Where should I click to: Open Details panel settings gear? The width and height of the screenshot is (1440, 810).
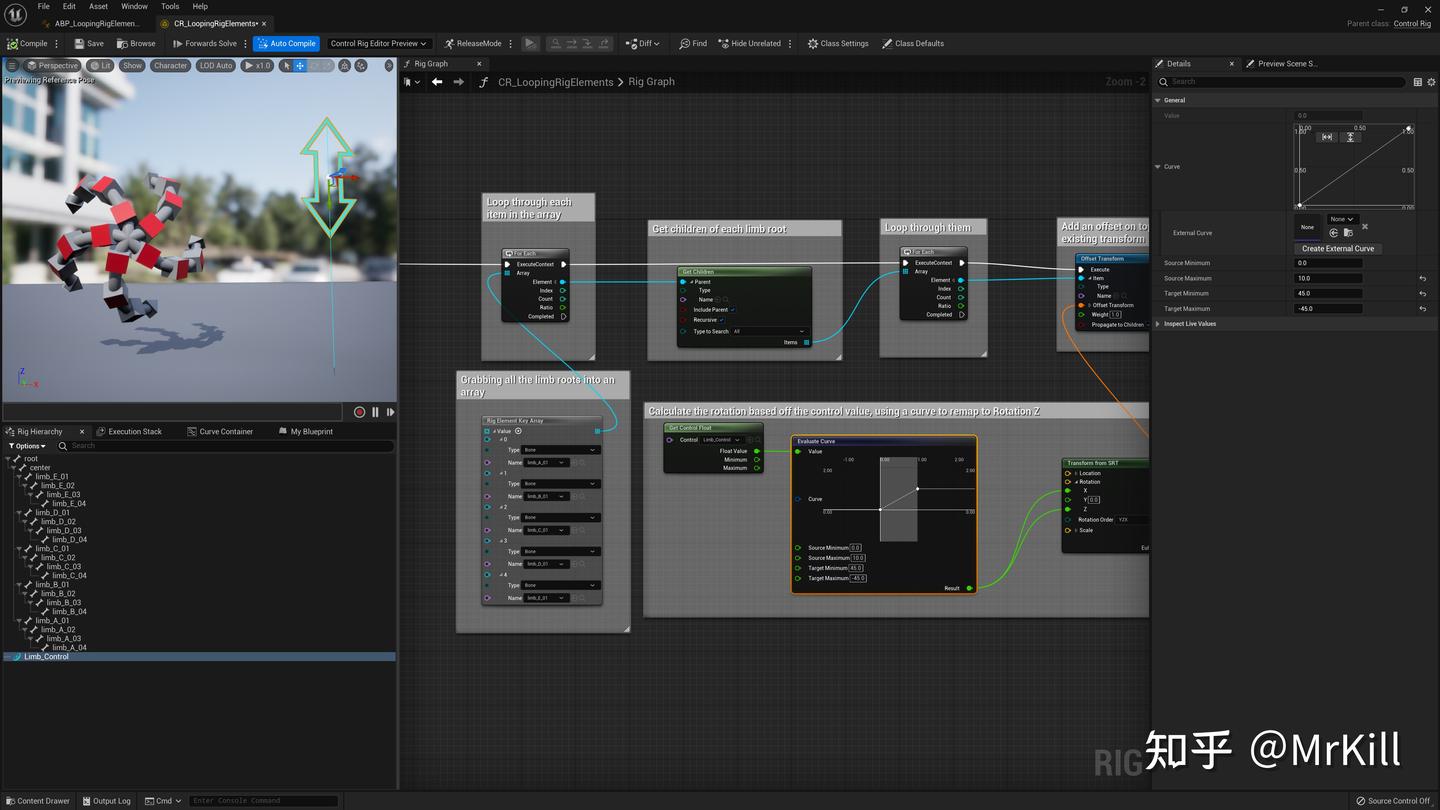pyautogui.click(x=1430, y=82)
